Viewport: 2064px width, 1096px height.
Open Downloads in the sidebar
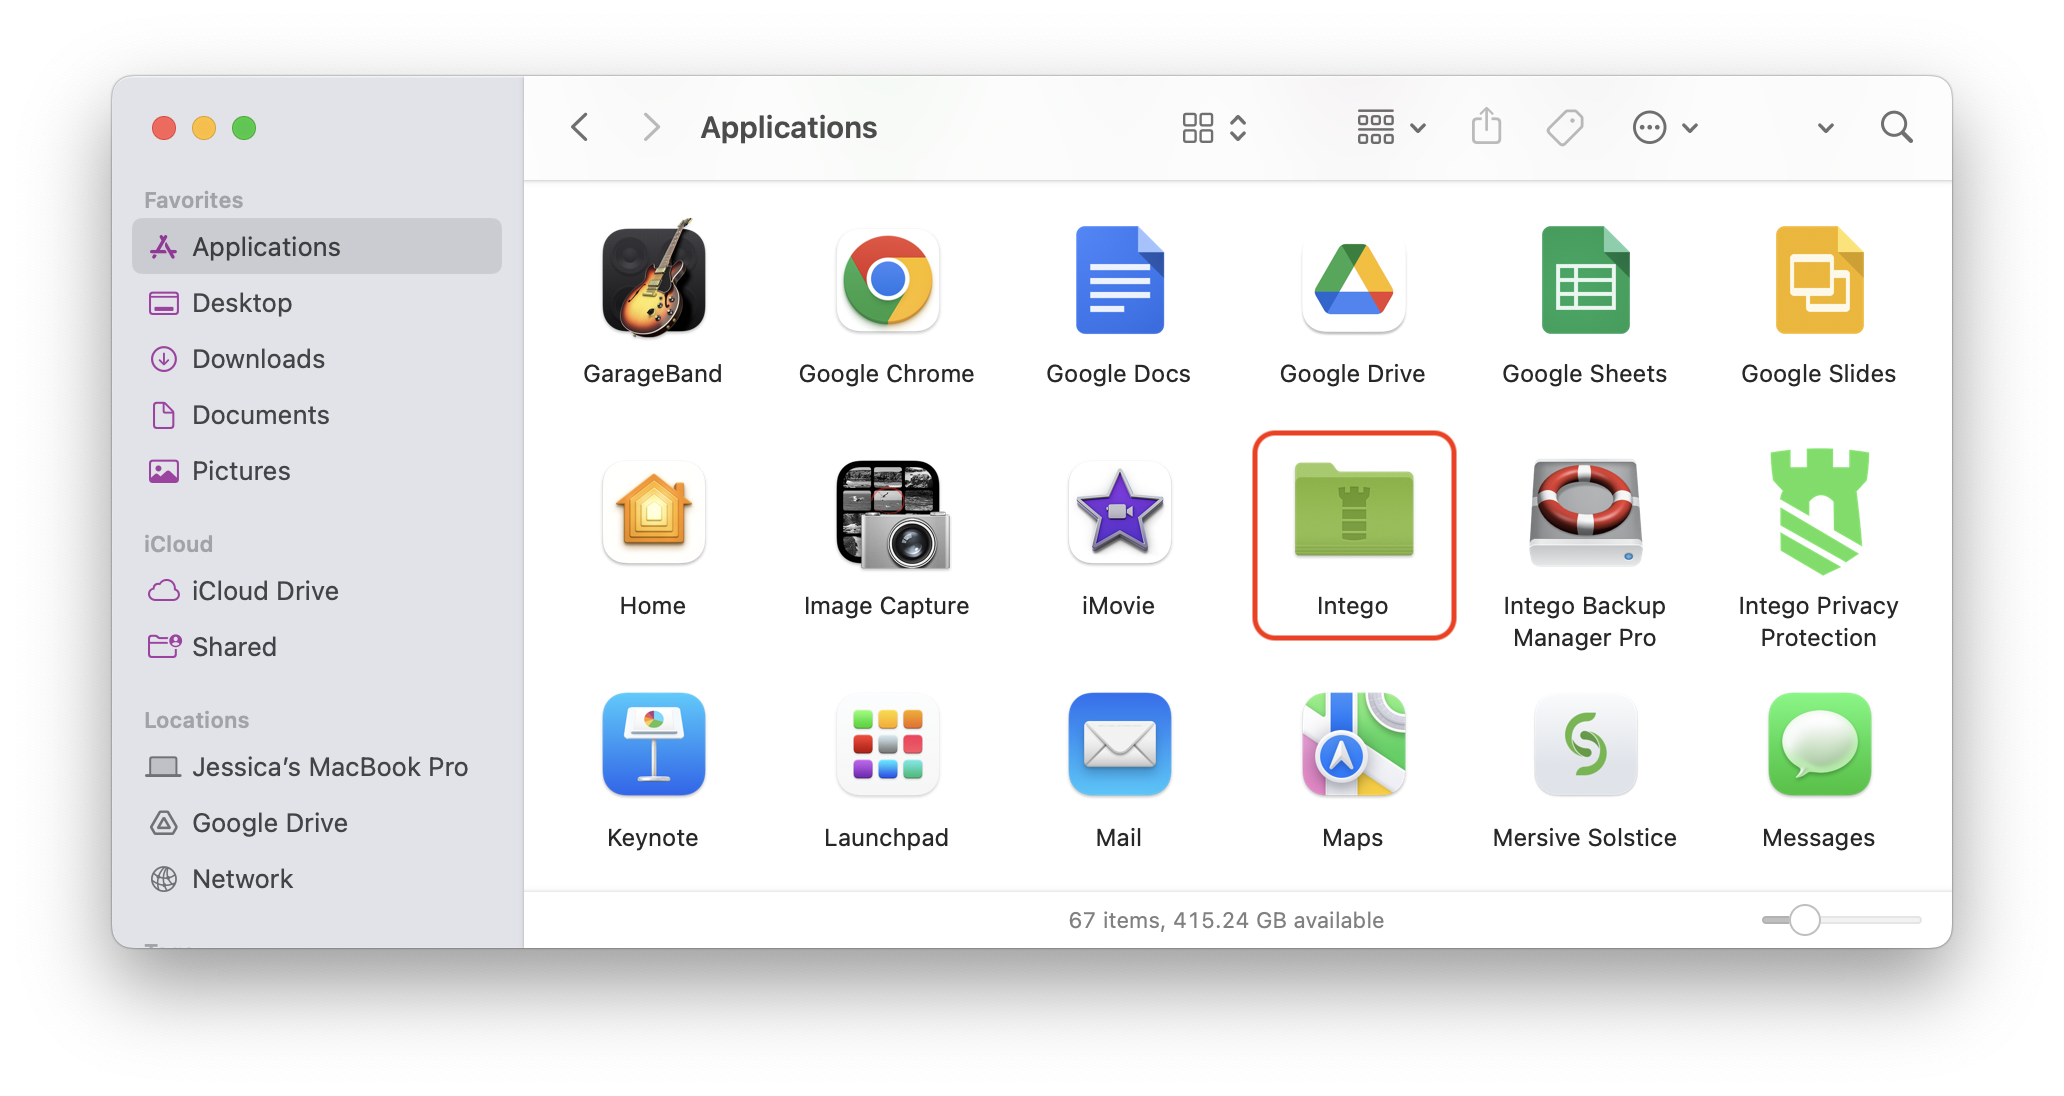point(317,358)
